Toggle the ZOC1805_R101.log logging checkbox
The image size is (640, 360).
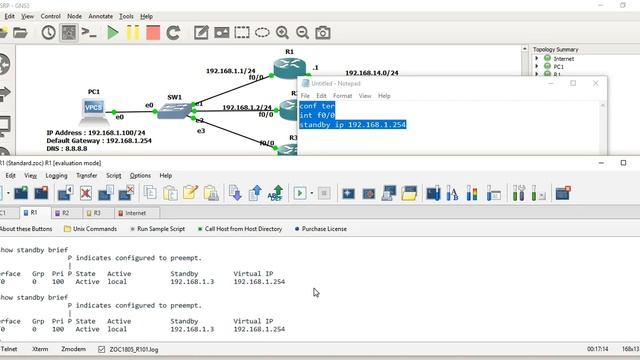[x=102, y=349]
